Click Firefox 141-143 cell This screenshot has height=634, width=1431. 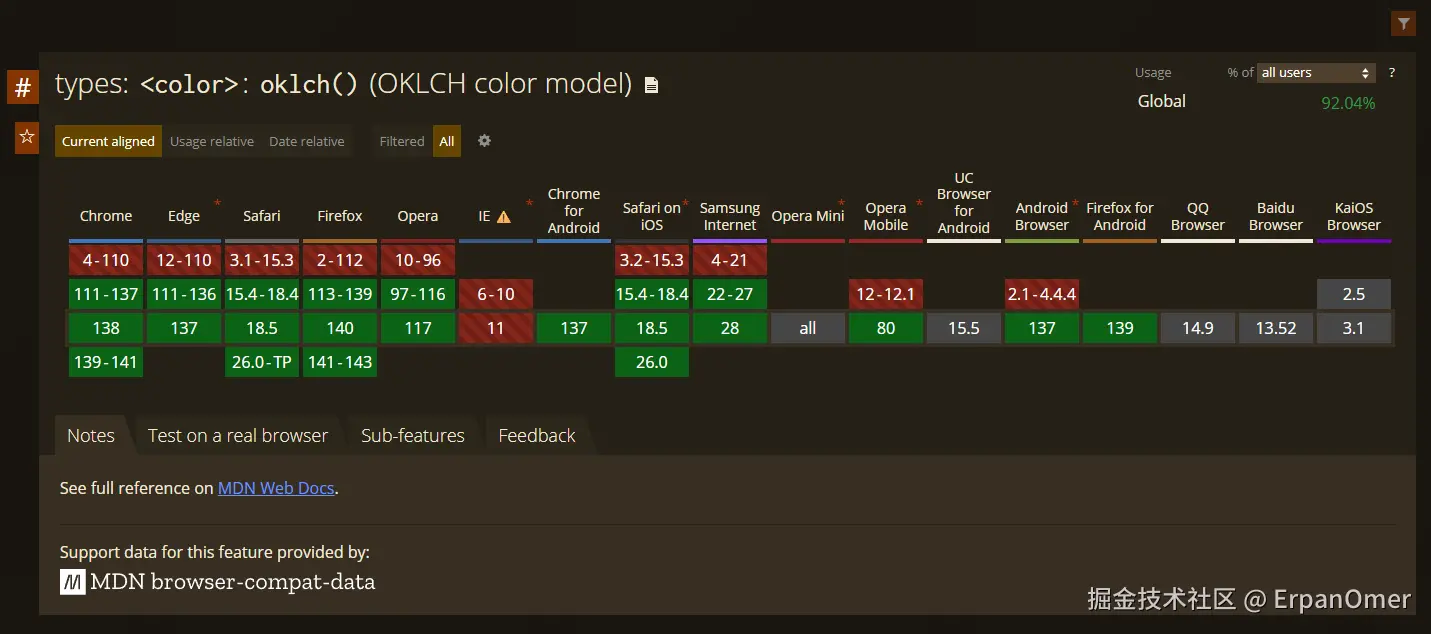pyautogui.click(x=340, y=362)
